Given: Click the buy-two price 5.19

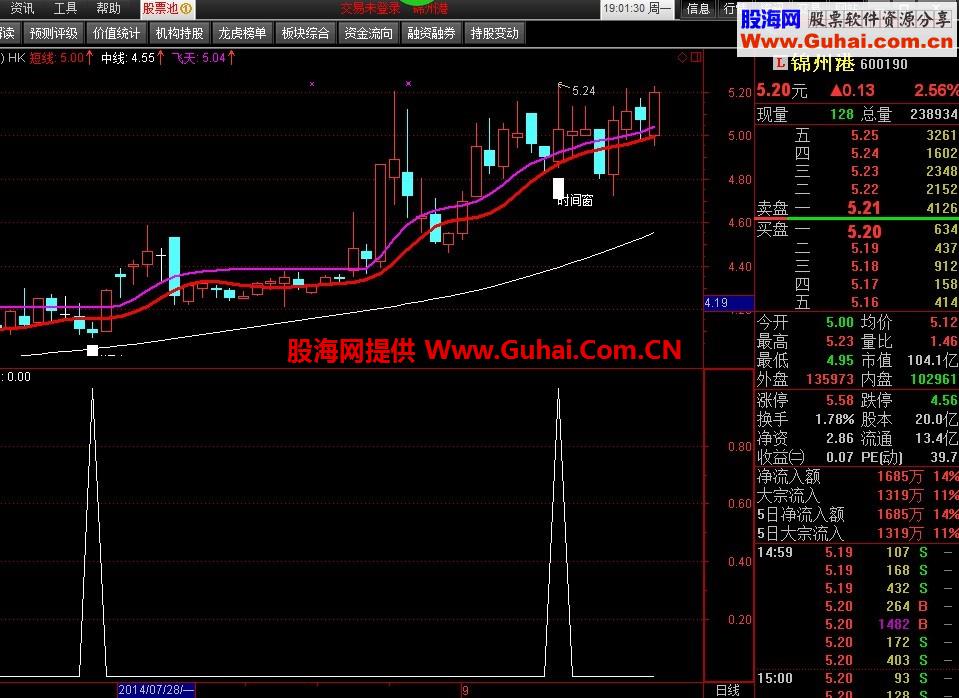Looking at the screenshot, I should click(x=865, y=248).
